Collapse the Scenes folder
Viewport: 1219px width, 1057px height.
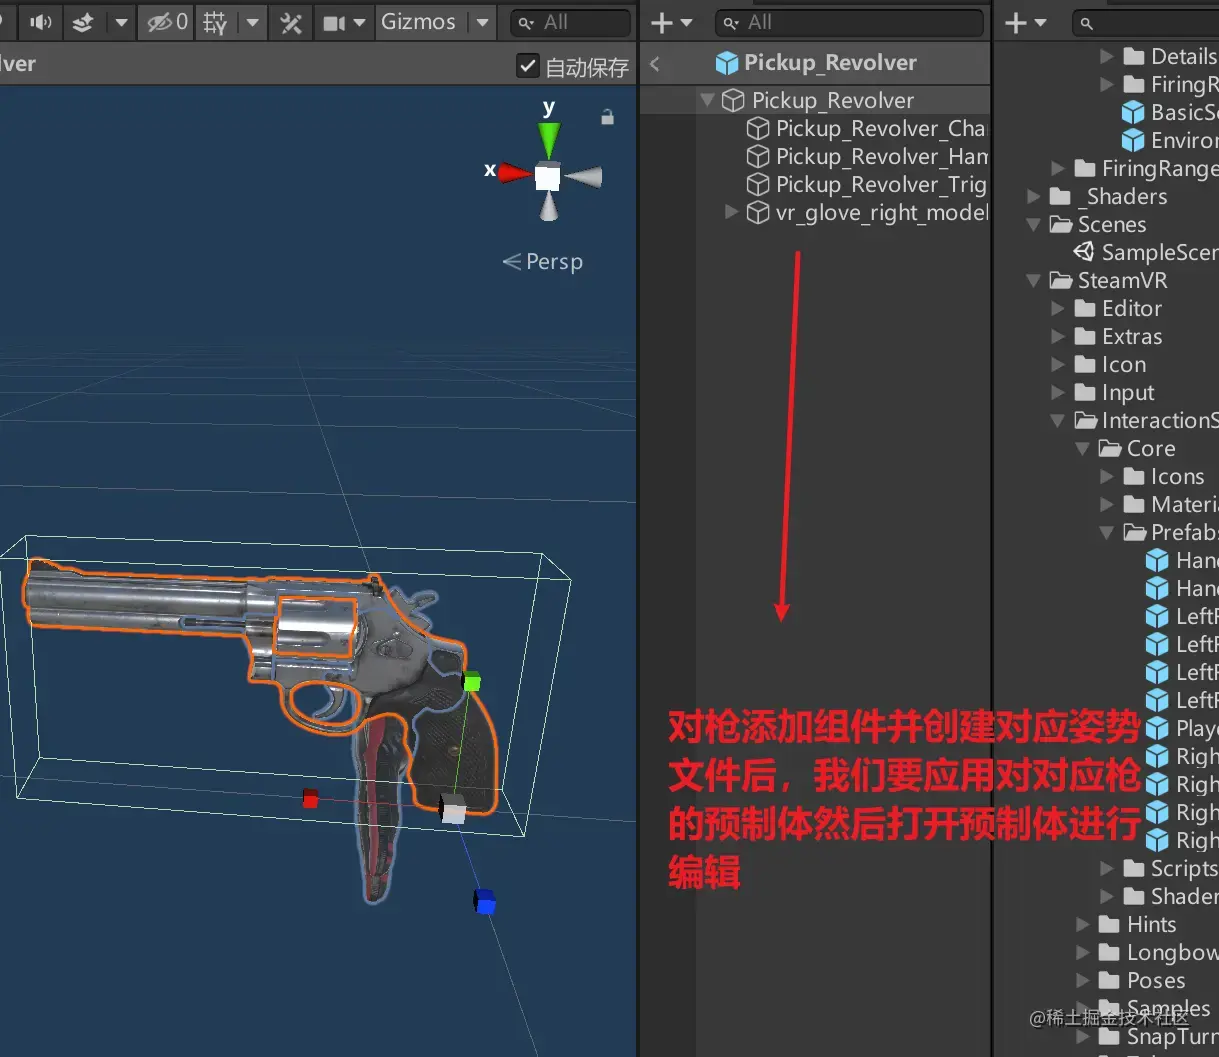point(1034,225)
